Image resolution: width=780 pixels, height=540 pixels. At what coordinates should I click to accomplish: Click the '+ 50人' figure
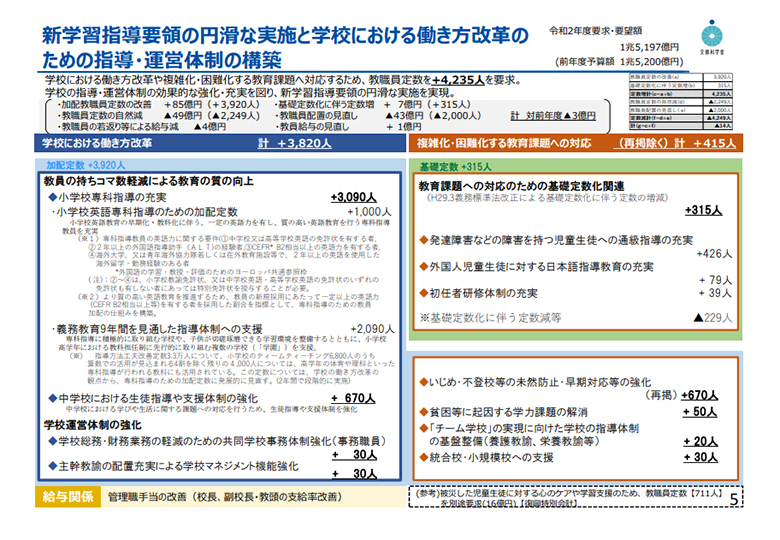point(700,412)
